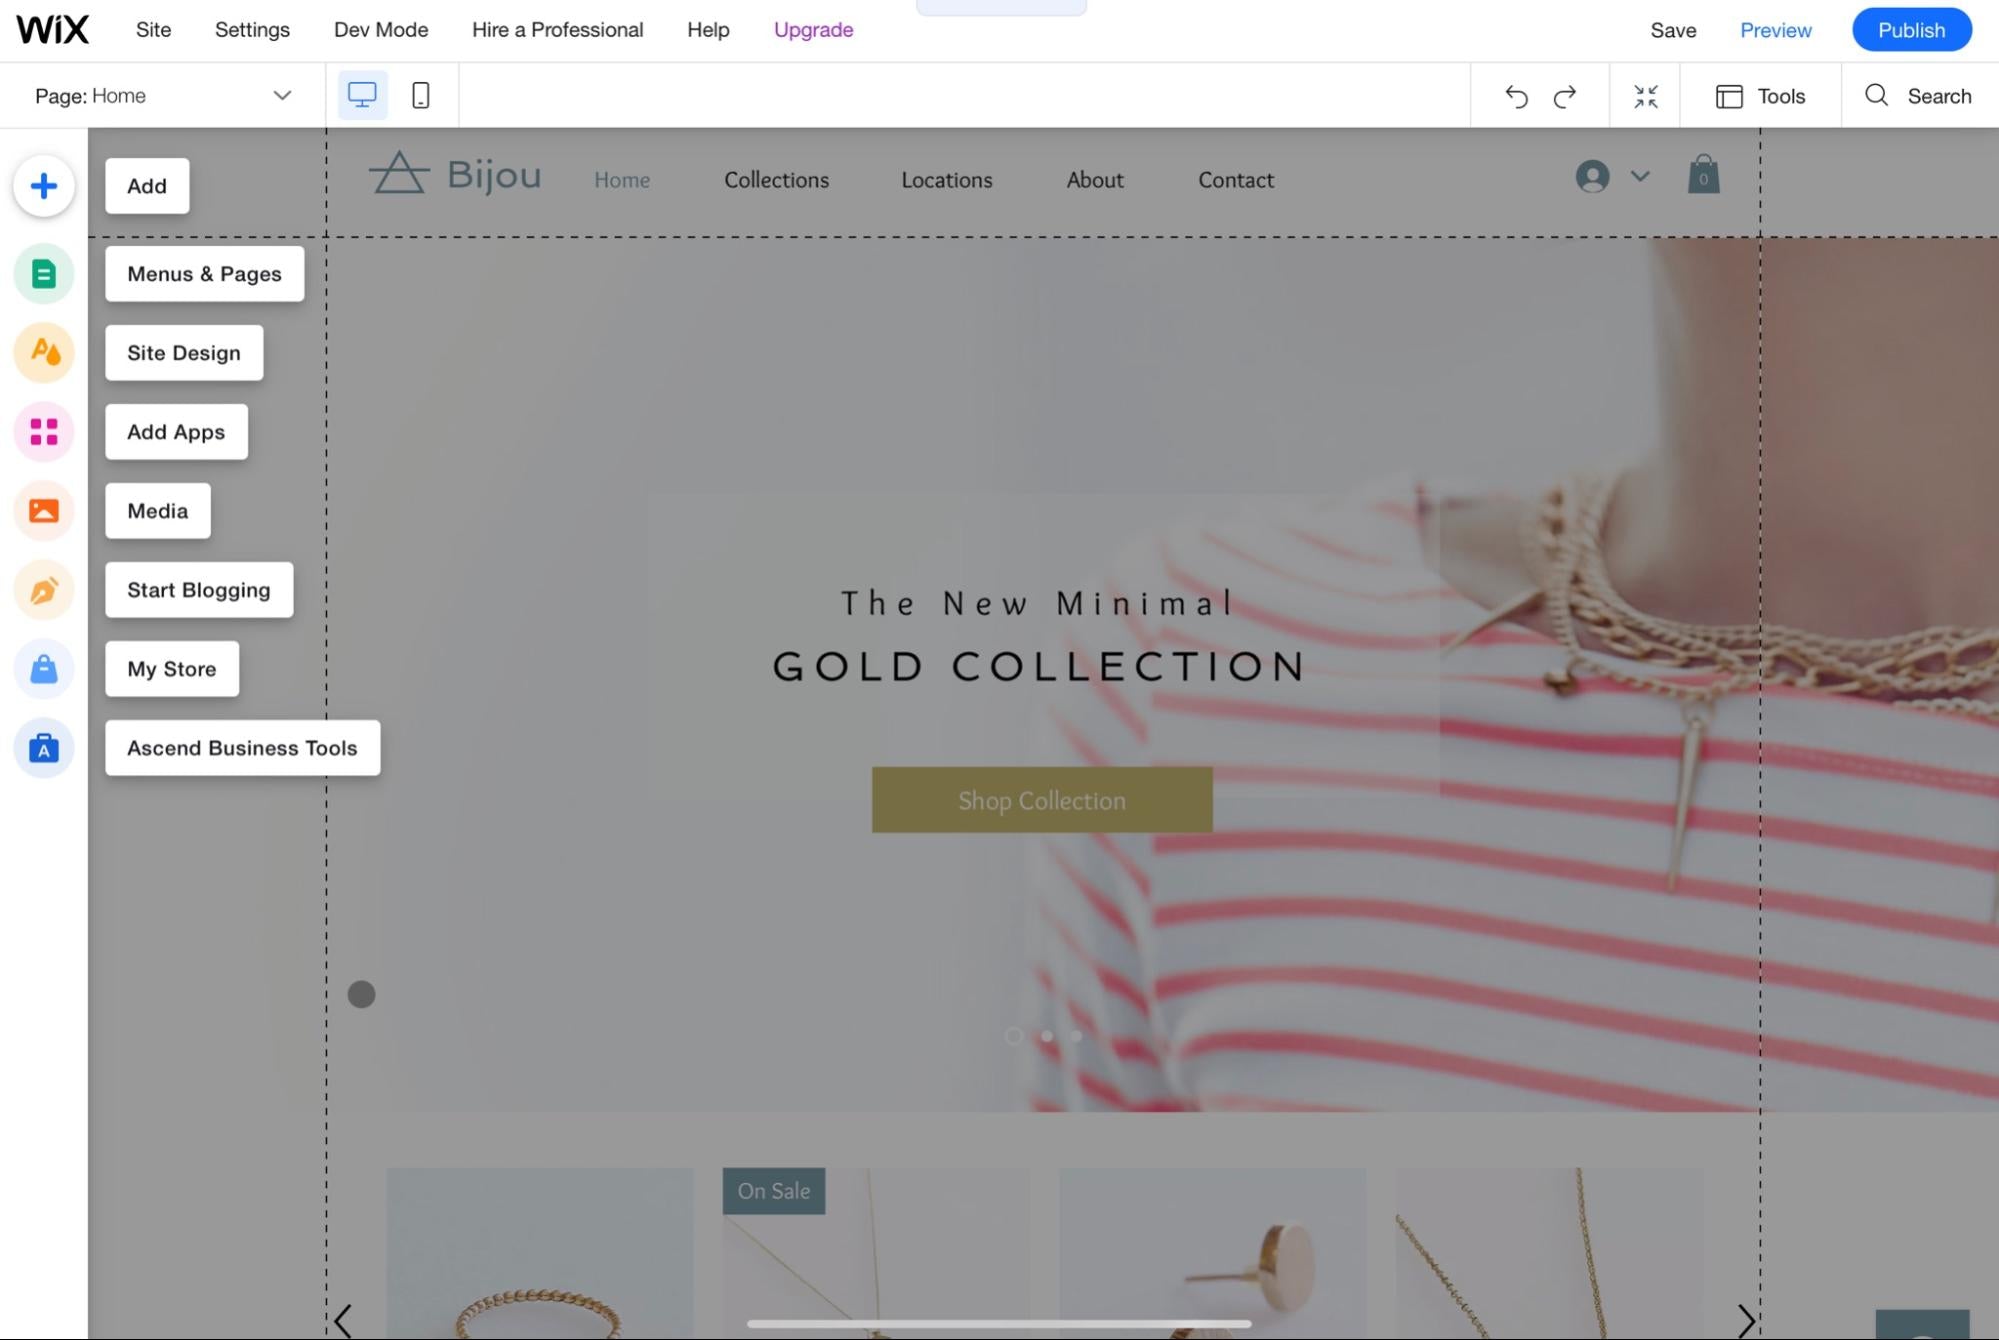Click the My Store sidebar icon
Screen dimensions: 1999x1340
pos(43,669)
